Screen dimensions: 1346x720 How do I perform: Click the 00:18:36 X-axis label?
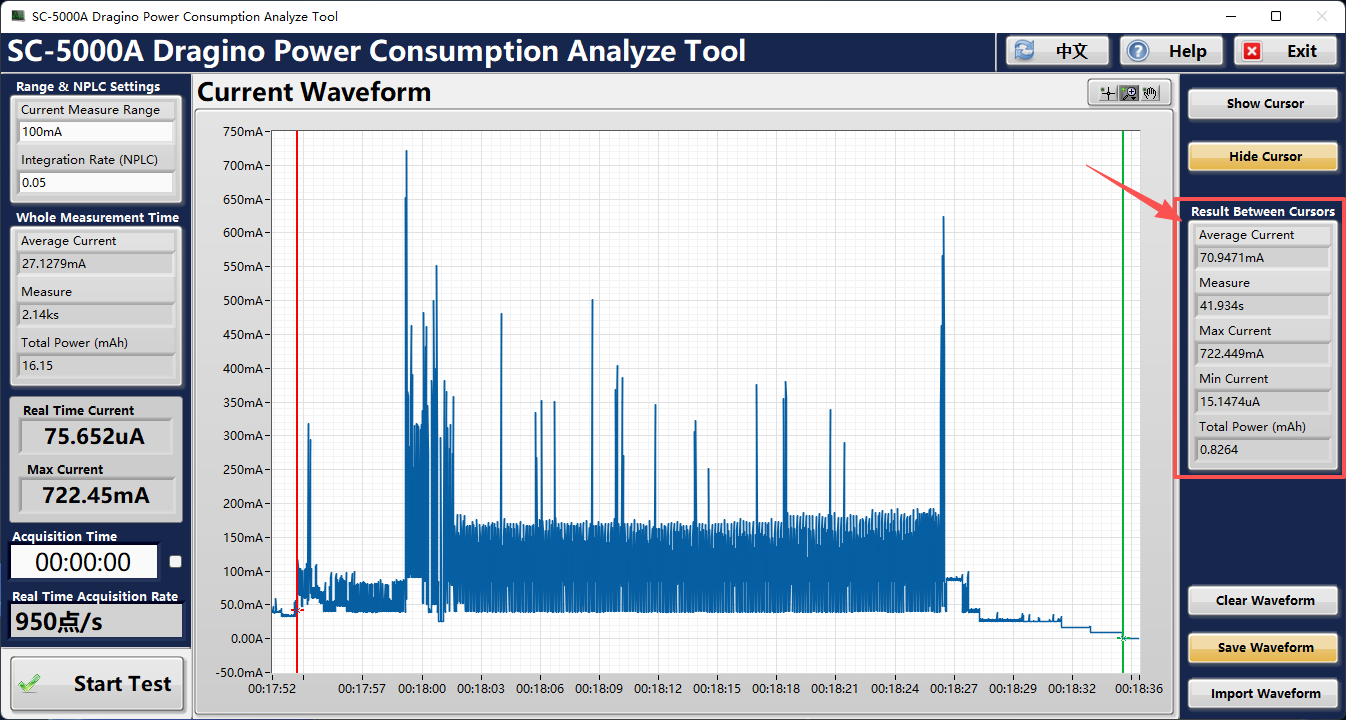tap(1139, 689)
